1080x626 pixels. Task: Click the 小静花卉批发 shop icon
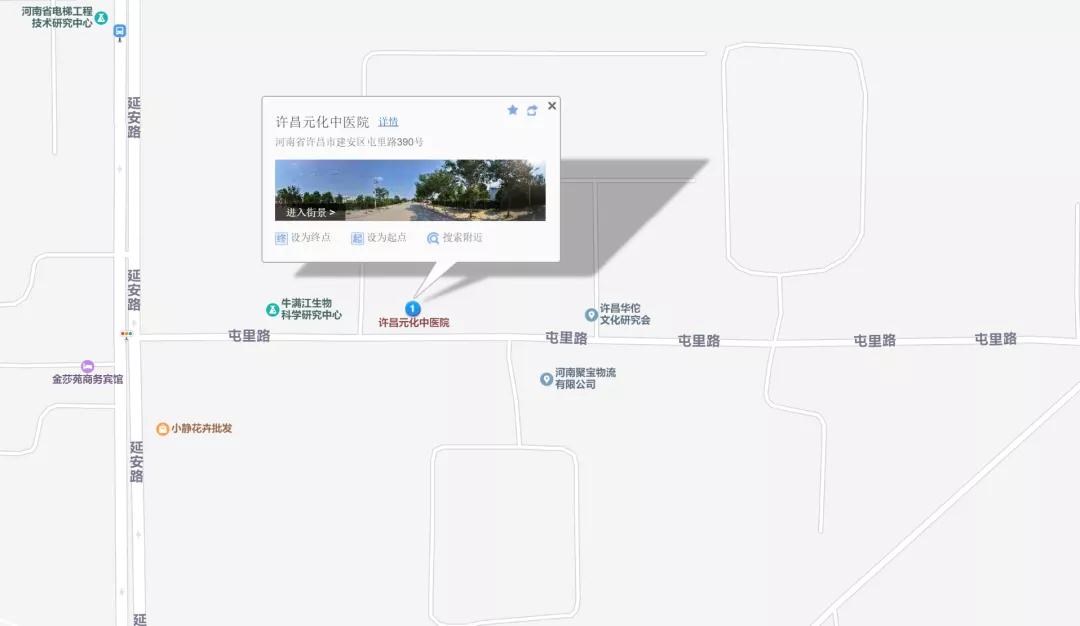click(163, 429)
